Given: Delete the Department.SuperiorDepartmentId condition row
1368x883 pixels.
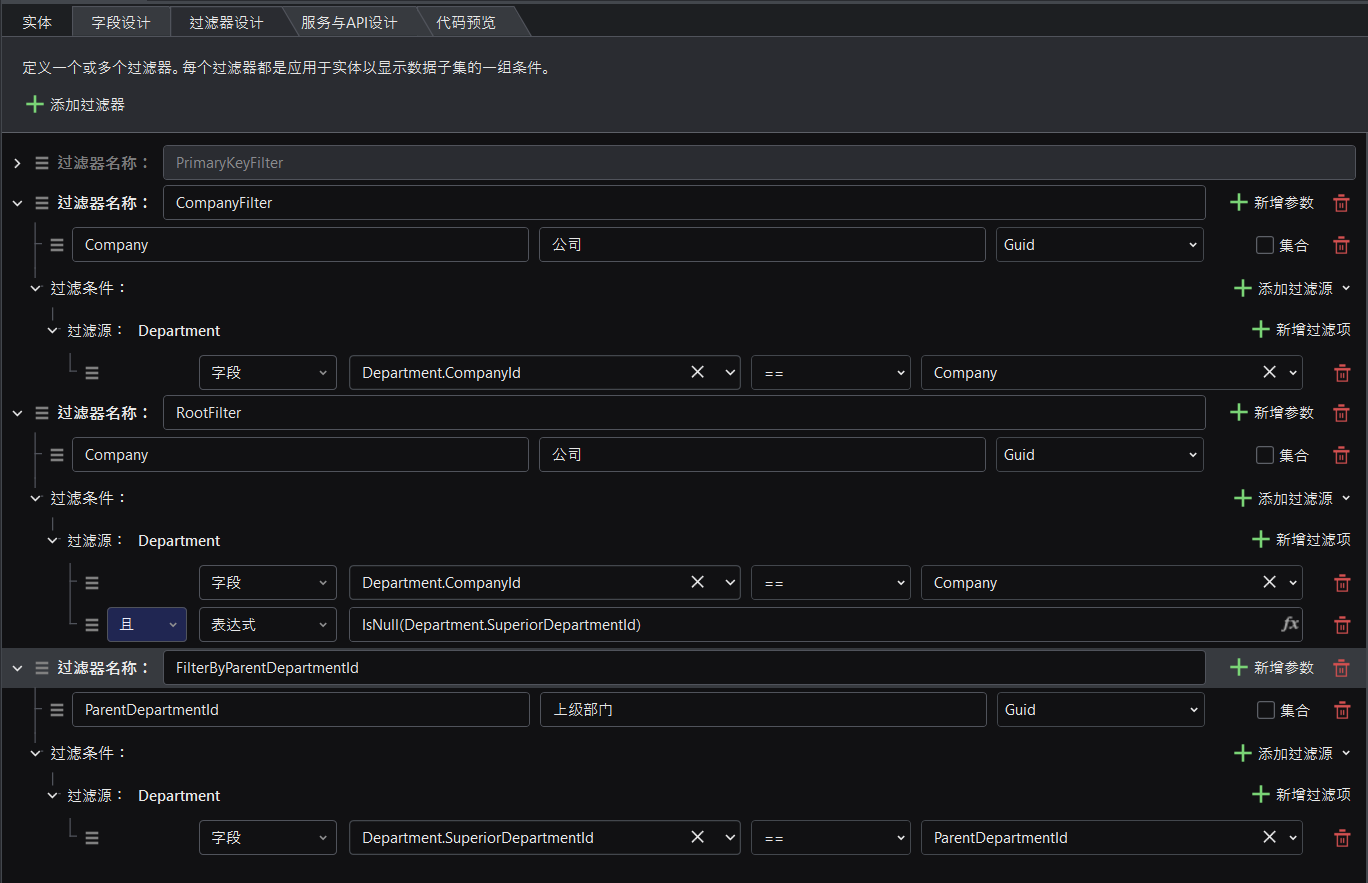Looking at the screenshot, I should (1342, 838).
